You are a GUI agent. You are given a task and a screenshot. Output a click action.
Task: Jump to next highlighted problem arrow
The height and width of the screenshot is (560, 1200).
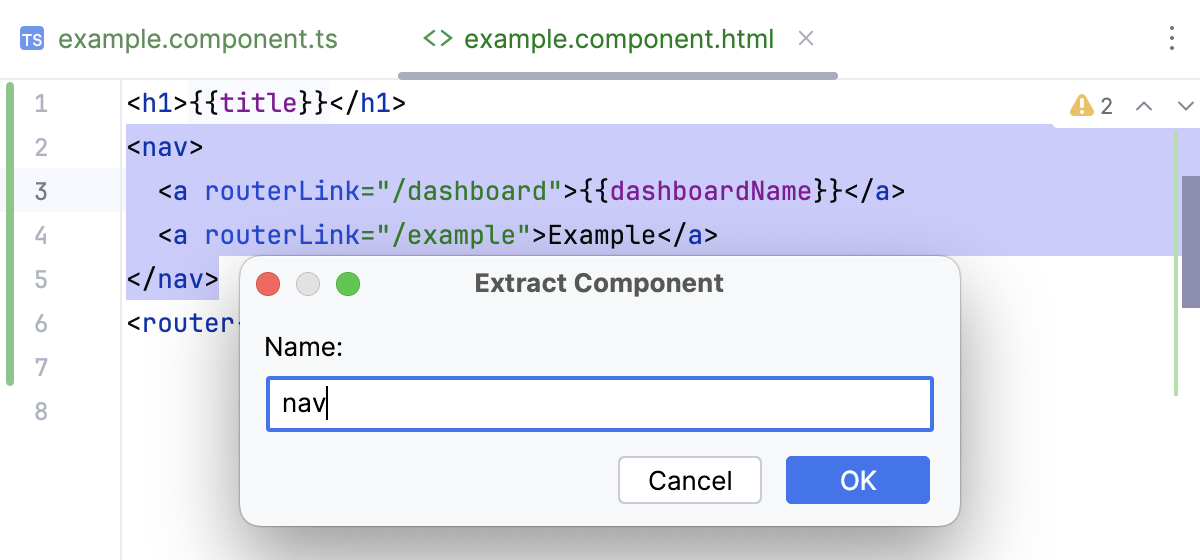[x=1186, y=105]
